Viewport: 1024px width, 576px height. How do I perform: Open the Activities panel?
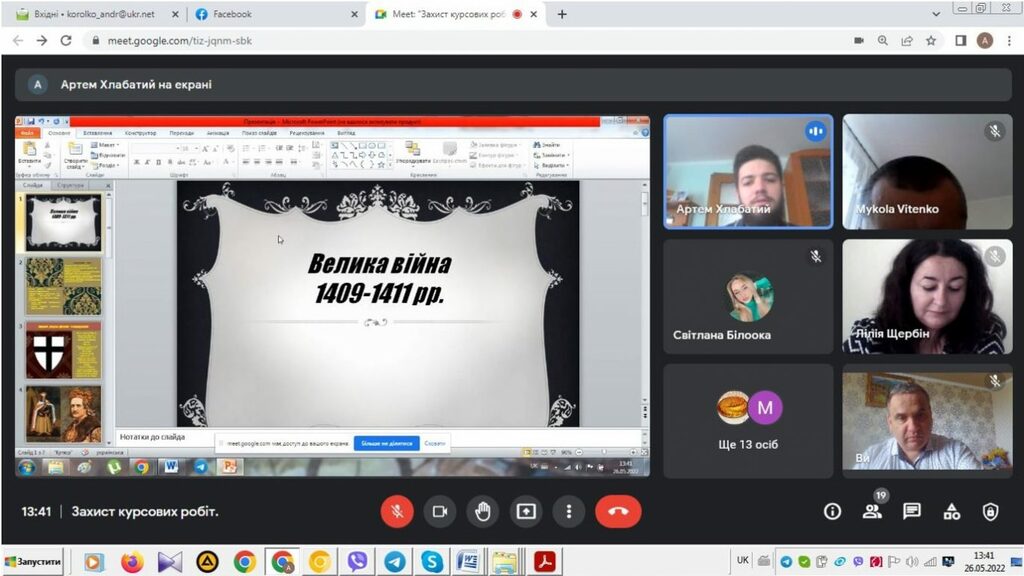(952, 511)
